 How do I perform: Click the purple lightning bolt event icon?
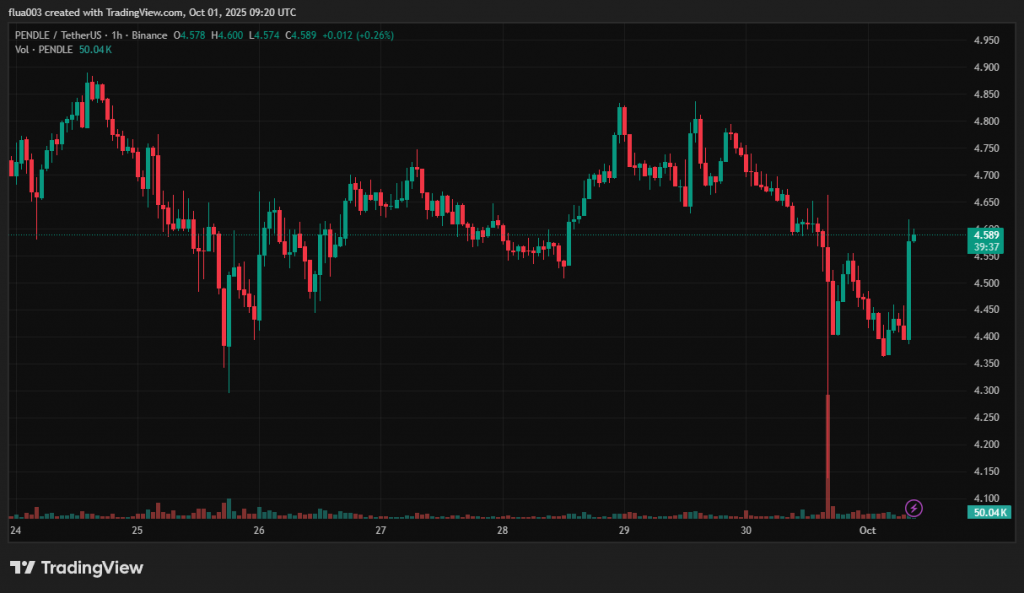[x=913, y=508]
